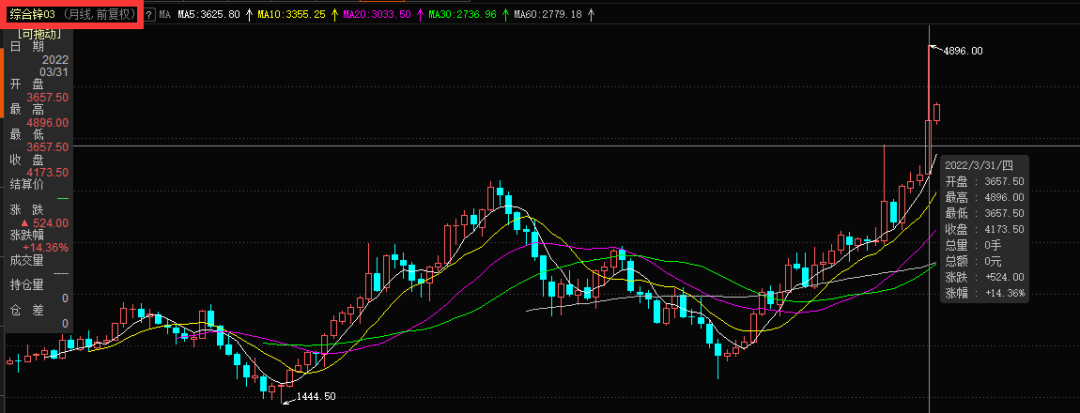Select the MA30:2736.96 indicator text
1080x413 pixels.
point(462,15)
